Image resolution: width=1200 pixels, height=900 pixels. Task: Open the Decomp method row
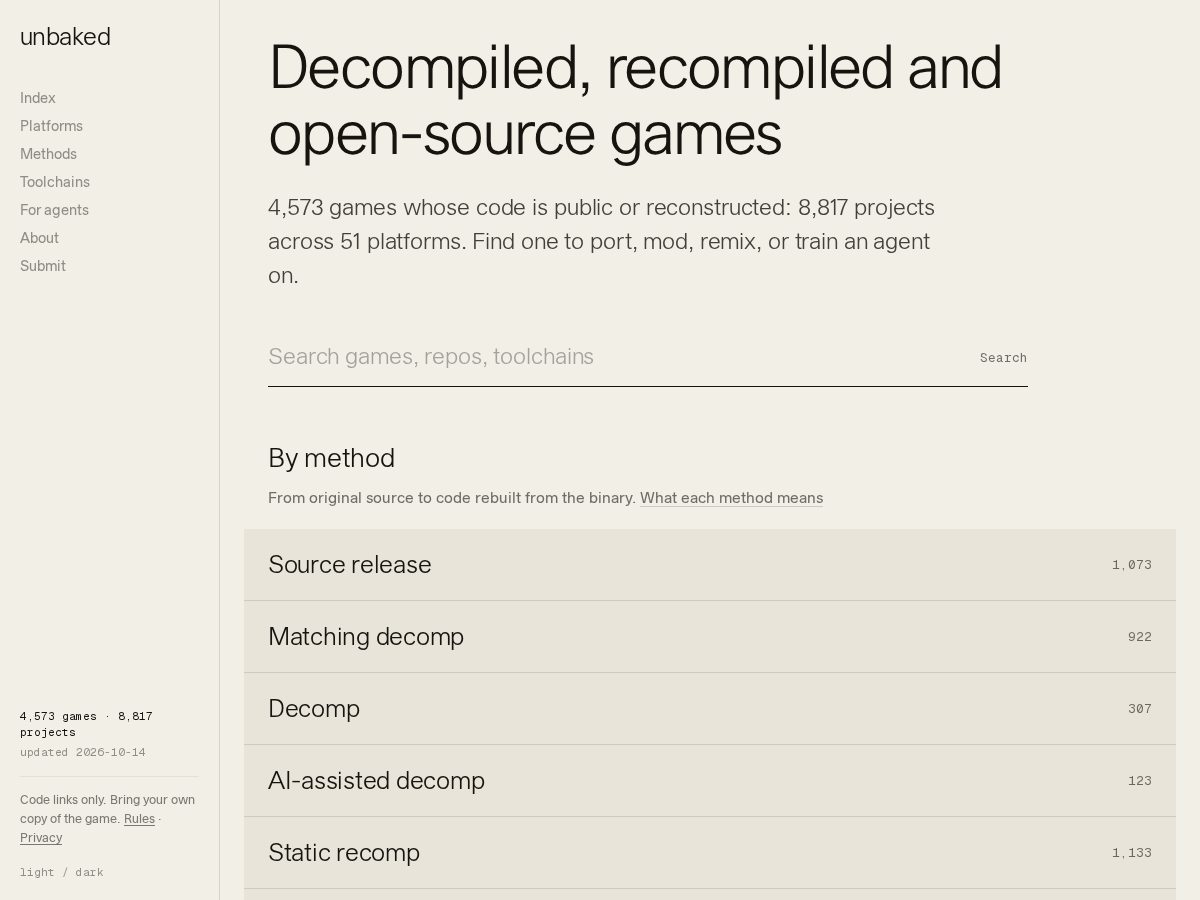710,709
